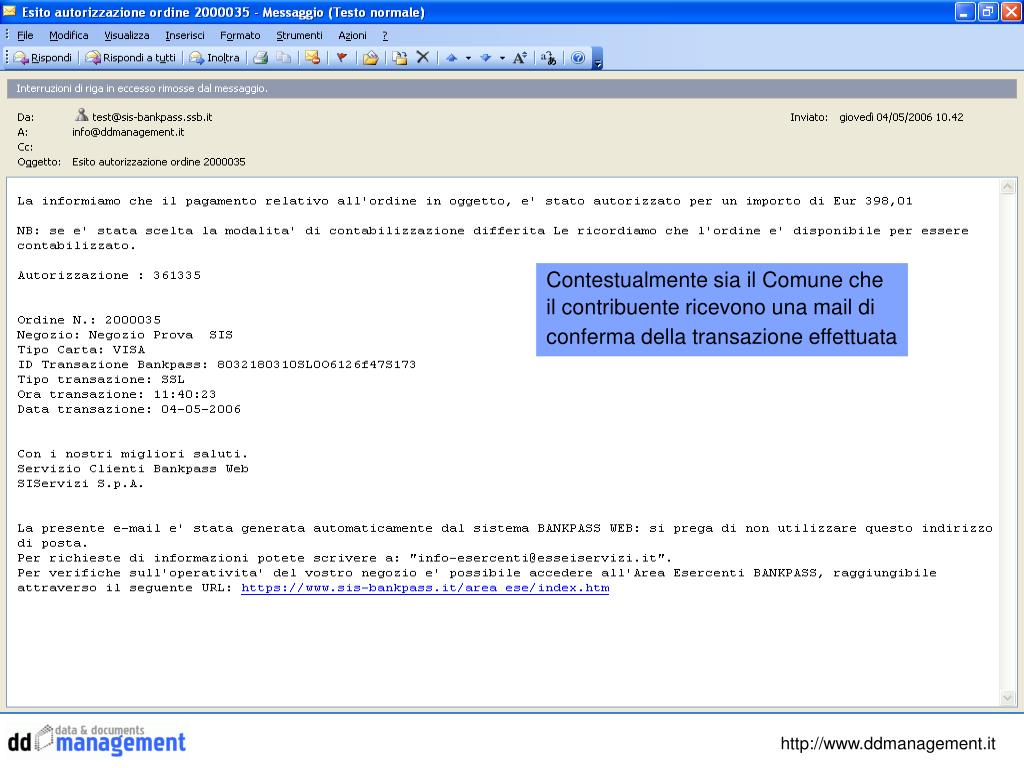Flag the message with red flag icon

[341, 57]
